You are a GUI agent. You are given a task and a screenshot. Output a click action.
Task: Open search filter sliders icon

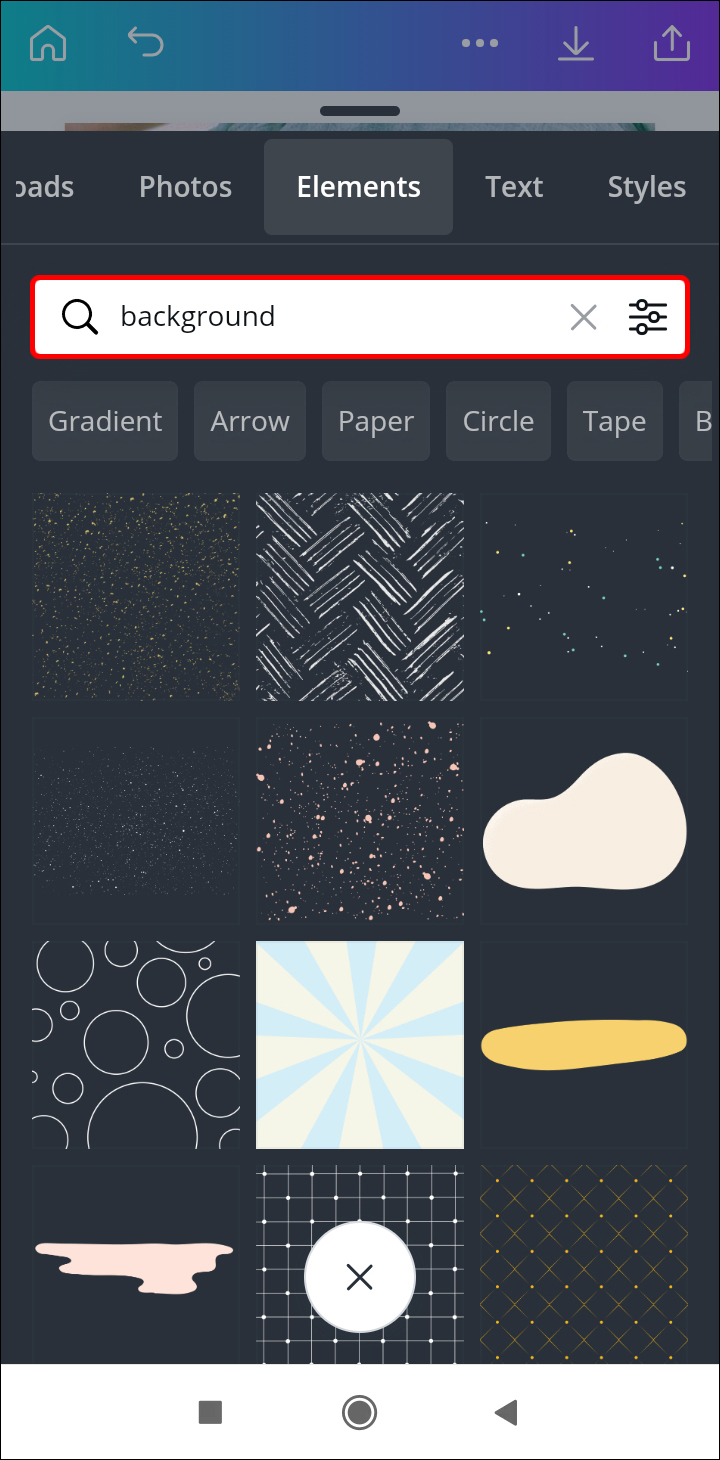click(648, 317)
